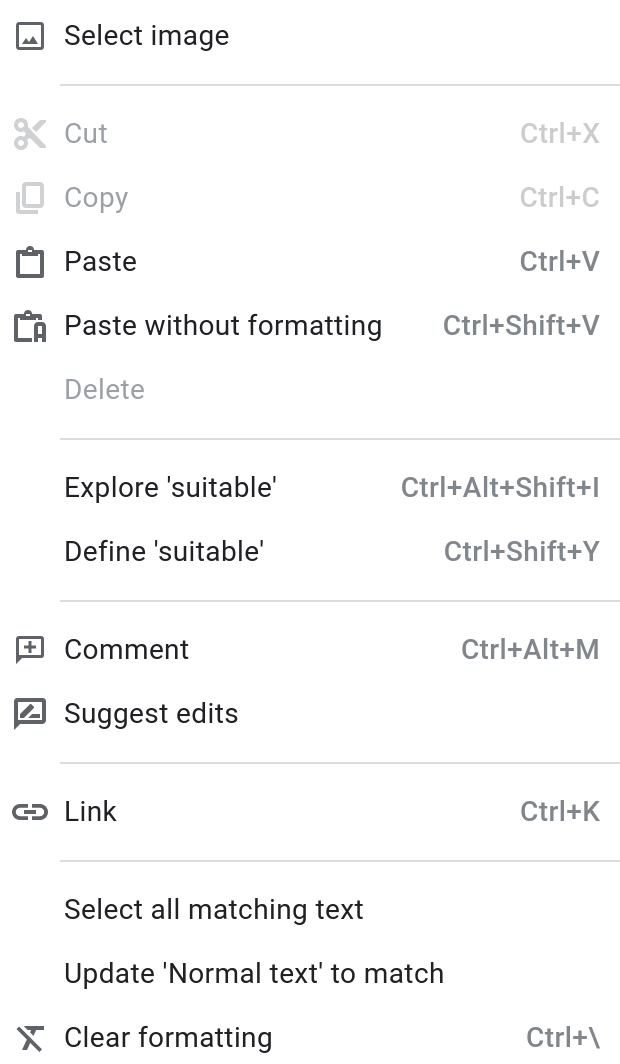Click the Link chain icon
Viewport: 620px width, 1064px height.
tap(30, 811)
